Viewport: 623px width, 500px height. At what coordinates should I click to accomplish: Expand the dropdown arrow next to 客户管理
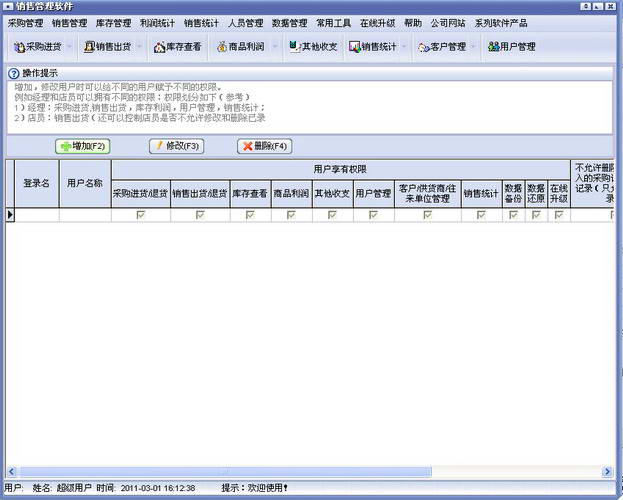coord(474,46)
